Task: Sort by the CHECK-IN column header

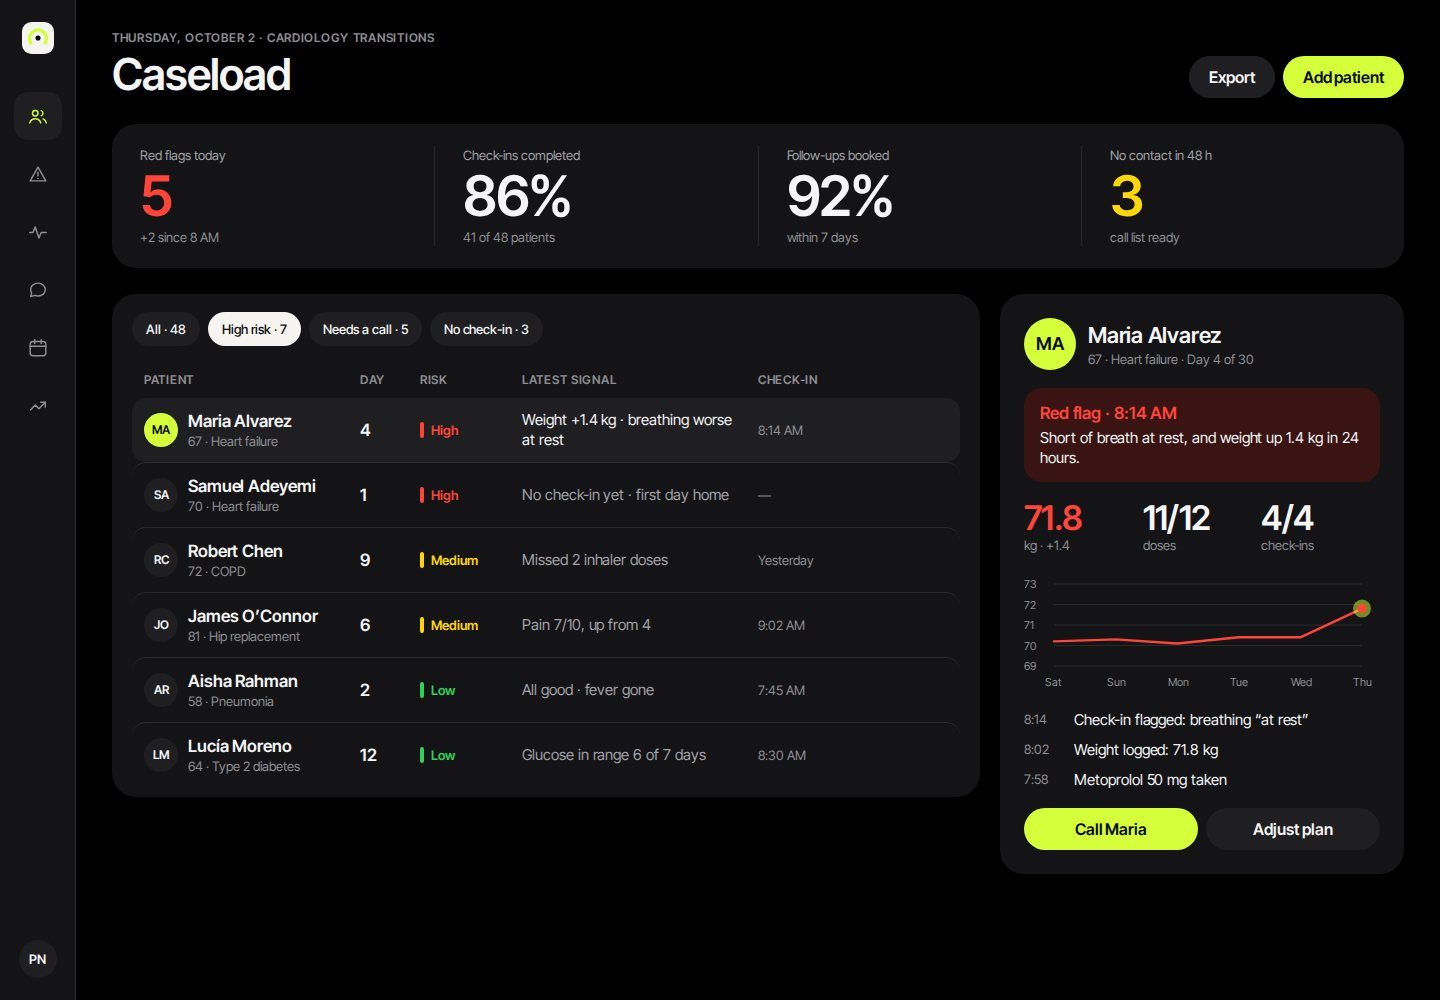Action: pos(787,380)
